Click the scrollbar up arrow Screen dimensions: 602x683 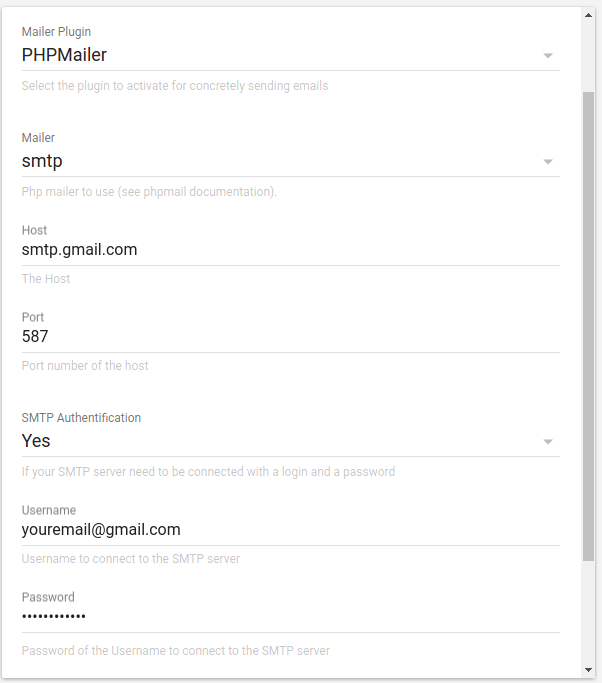click(588, 15)
